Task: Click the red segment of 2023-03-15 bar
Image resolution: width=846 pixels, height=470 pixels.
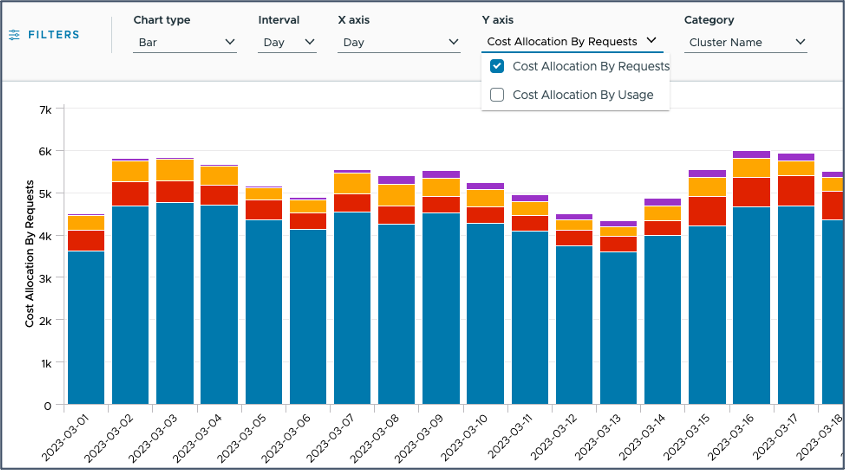Action: [x=707, y=212]
